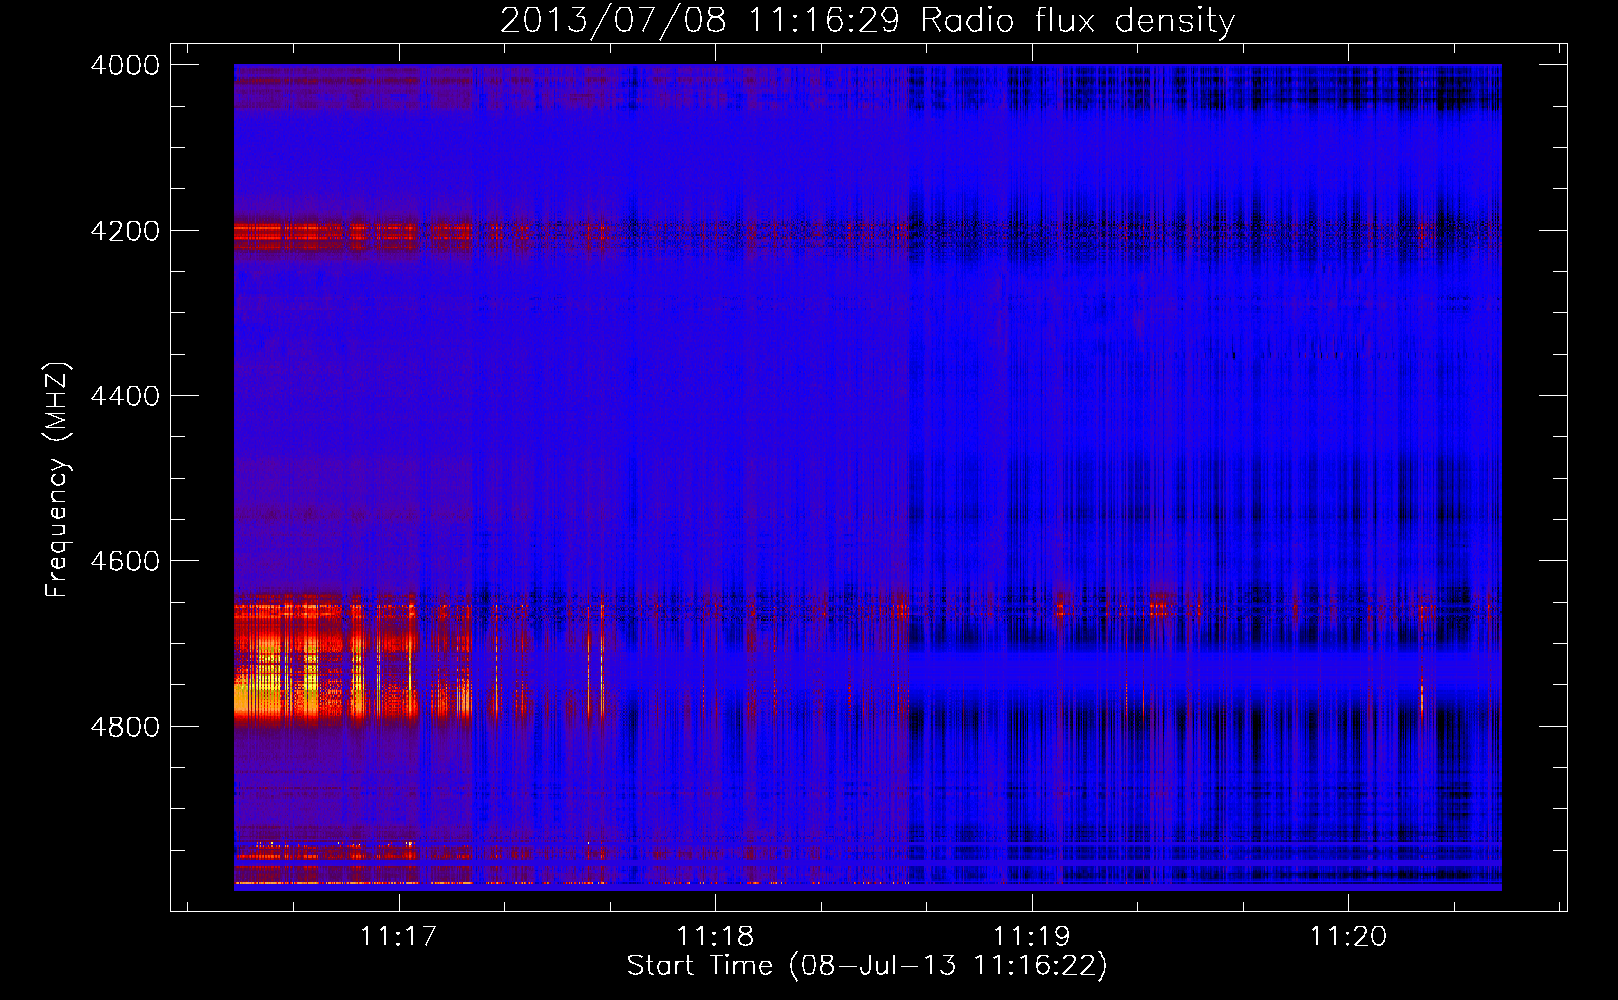Click the 'Start Time (08-Jul-13 11:16:22)' x-axis label
1618x1000 pixels.
(867, 966)
